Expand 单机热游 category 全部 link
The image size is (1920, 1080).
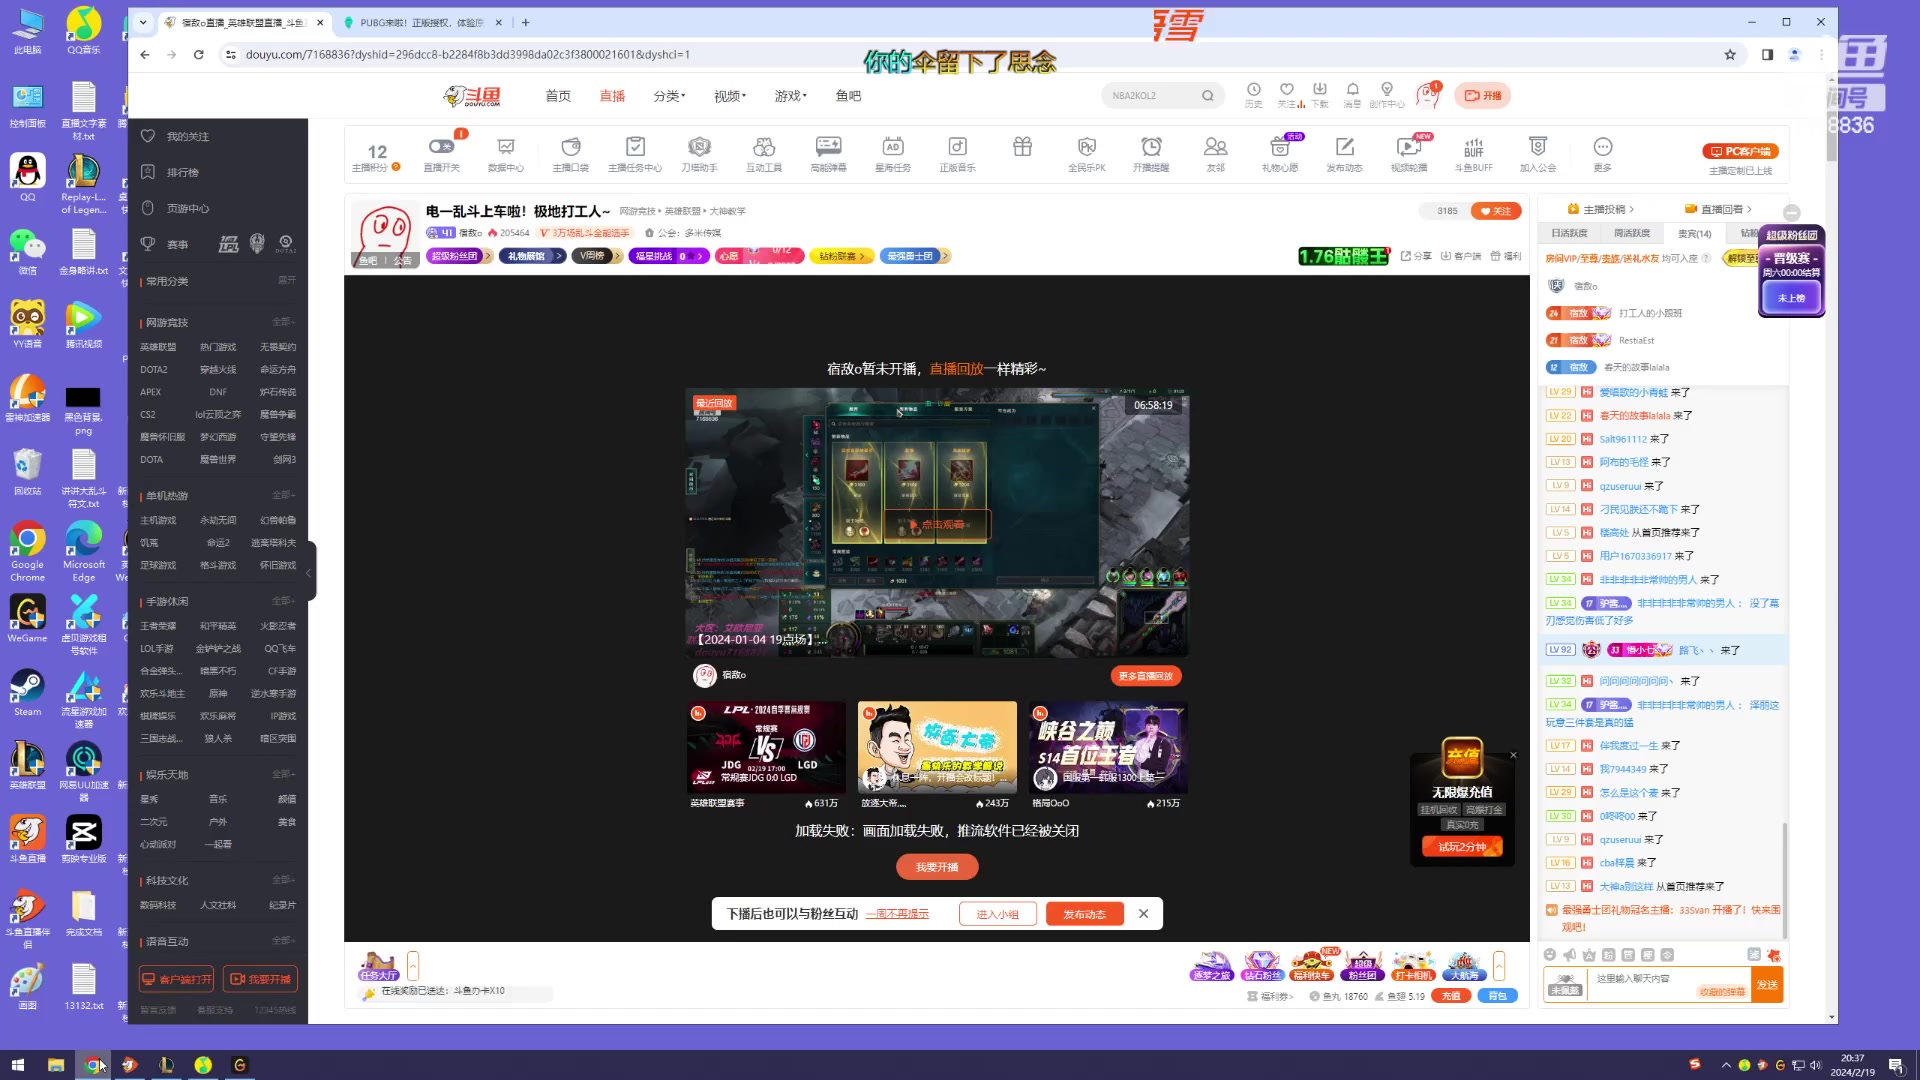tap(284, 495)
